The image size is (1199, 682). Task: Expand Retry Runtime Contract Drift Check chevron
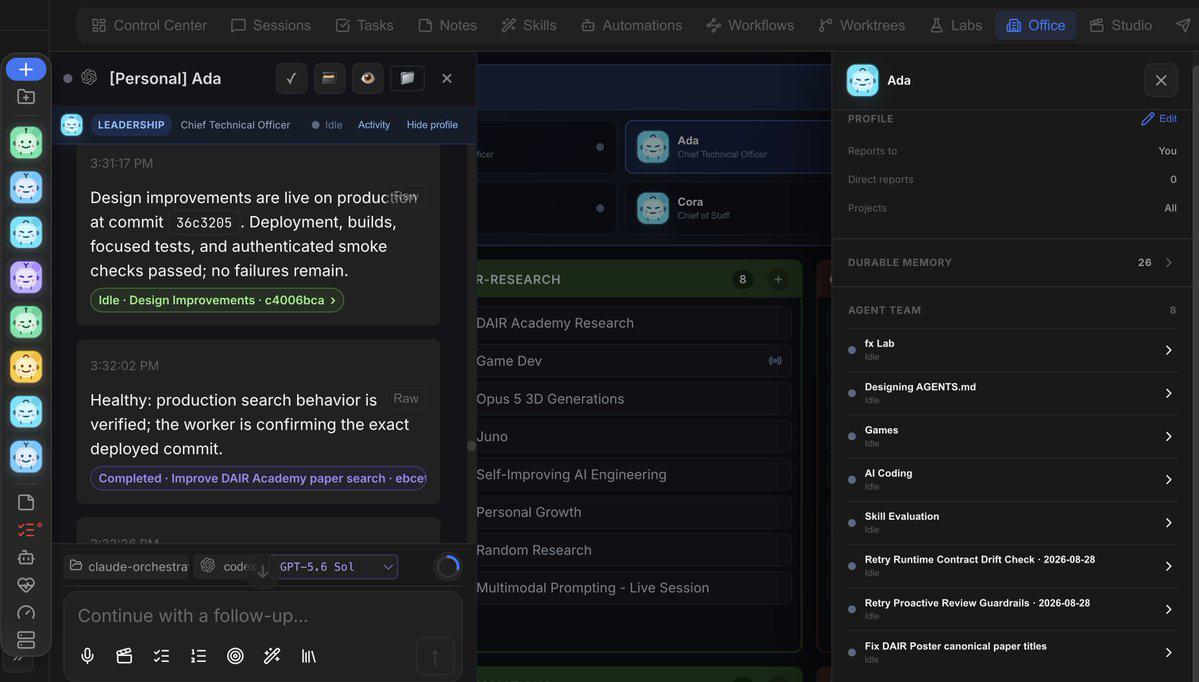[x=1168, y=567]
